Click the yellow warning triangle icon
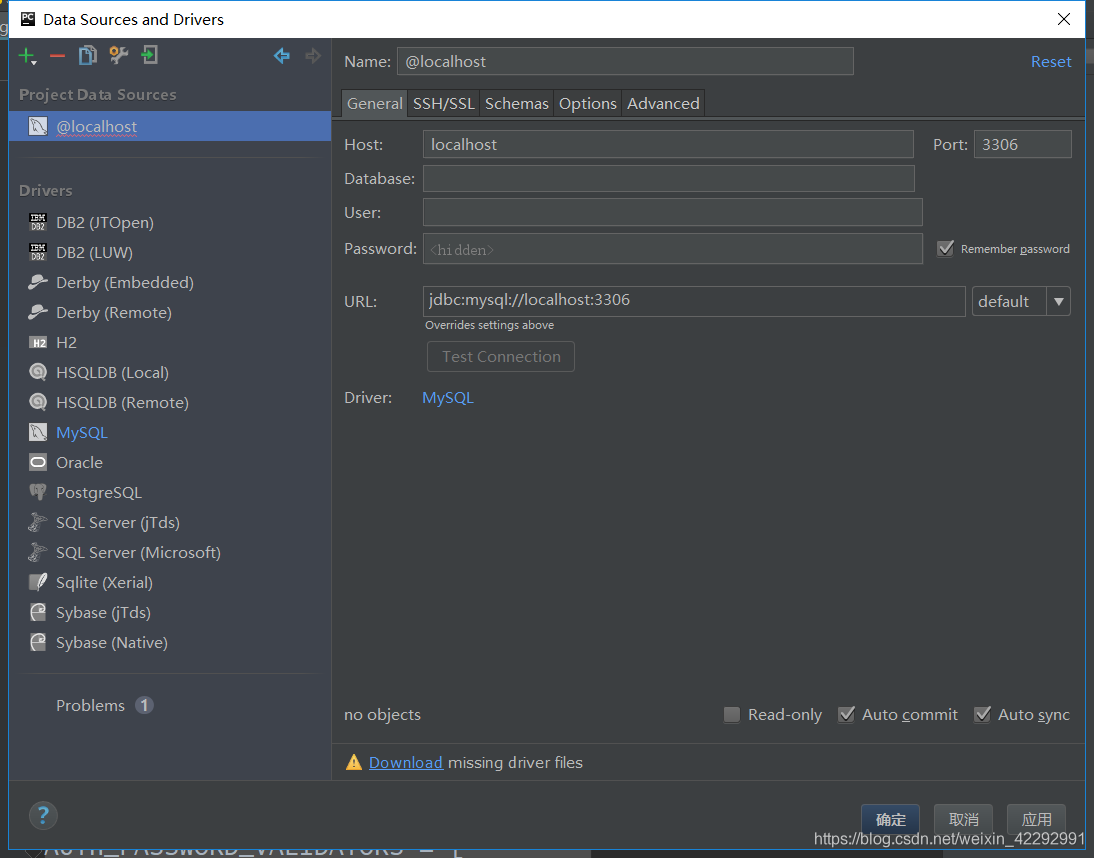 (354, 762)
